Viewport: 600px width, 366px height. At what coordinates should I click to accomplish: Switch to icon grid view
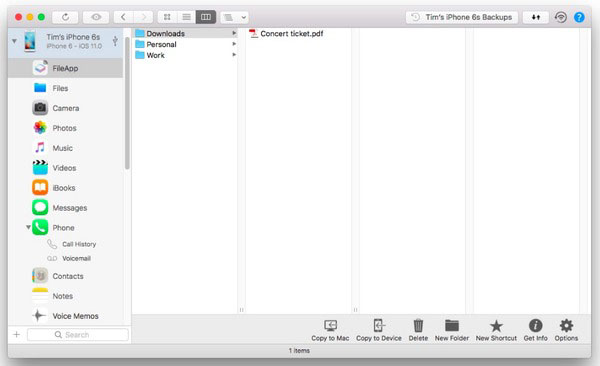click(x=167, y=17)
